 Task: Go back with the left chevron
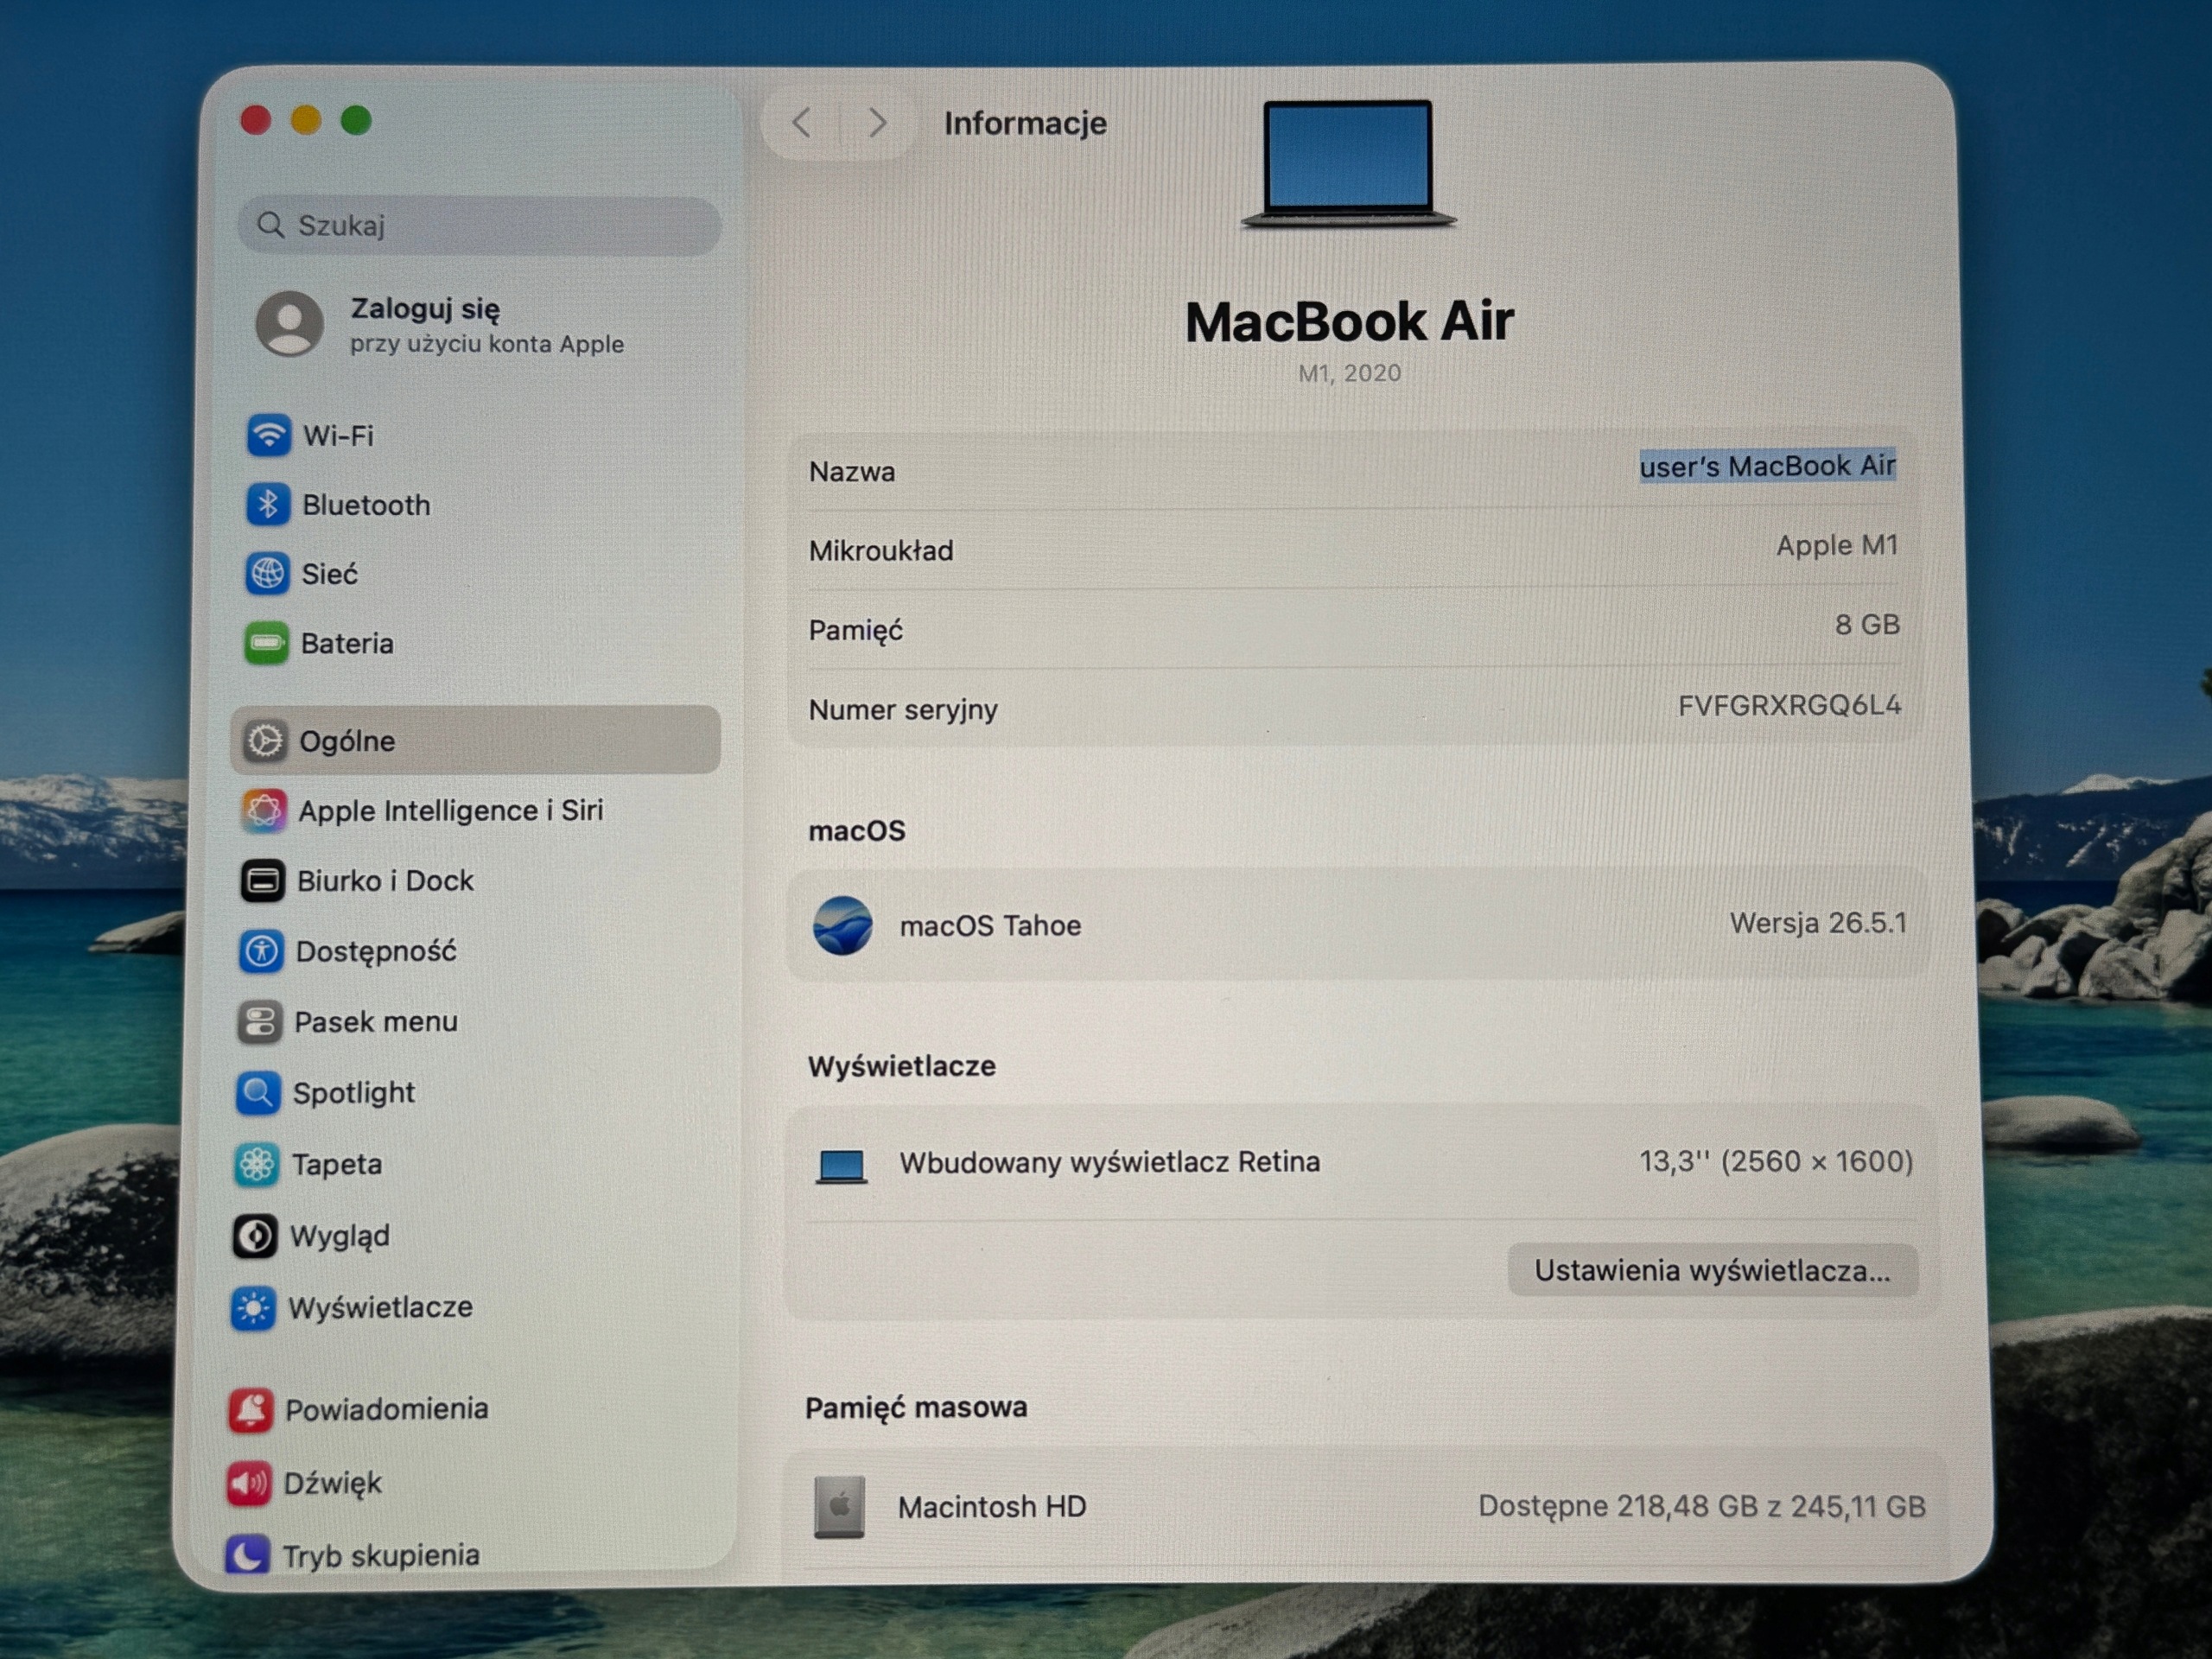(801, 123)
